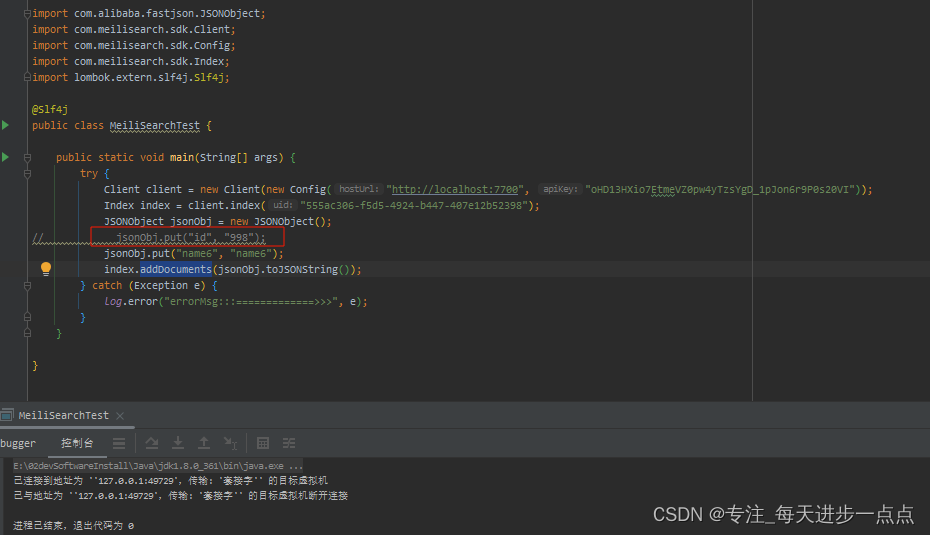Image resolution: width=930 pixels, height=535 pixels.
Task: Click the 进程已结束 exit code console line
Action: click(74, 526)
